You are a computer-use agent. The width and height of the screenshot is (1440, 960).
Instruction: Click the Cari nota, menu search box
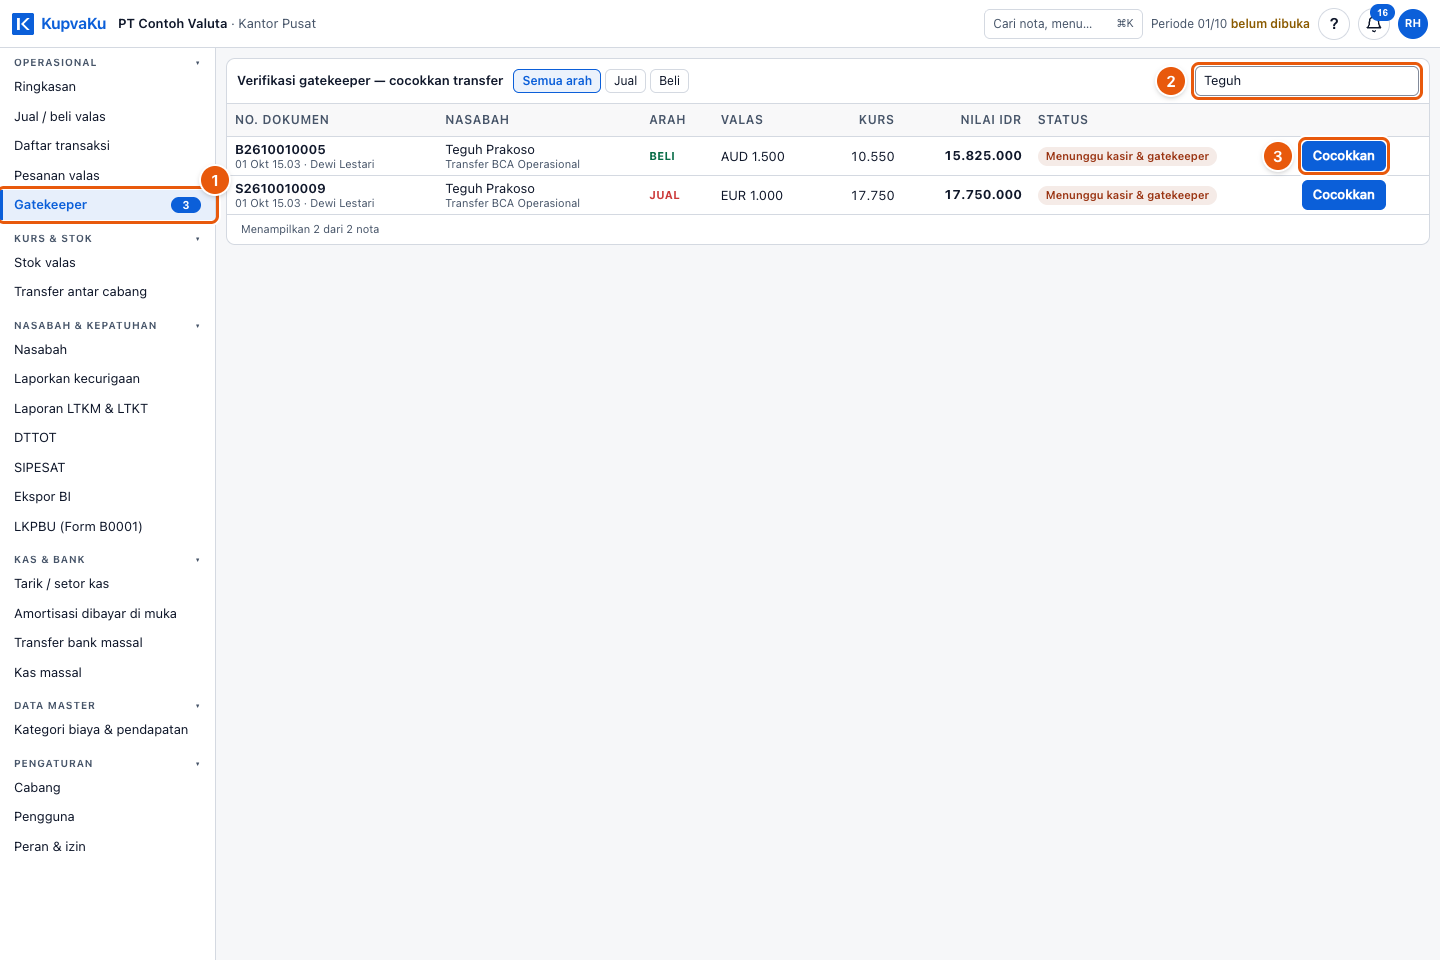[x=1063, y=24]
